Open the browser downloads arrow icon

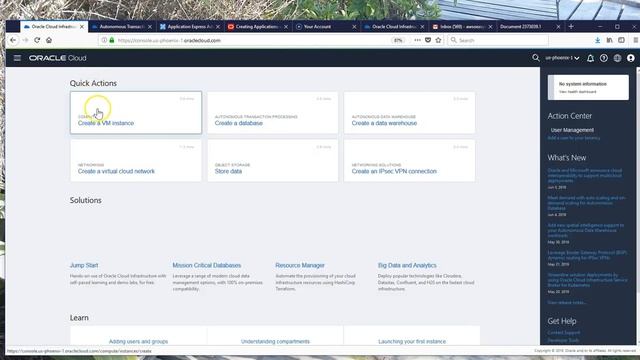coord(598,40)
